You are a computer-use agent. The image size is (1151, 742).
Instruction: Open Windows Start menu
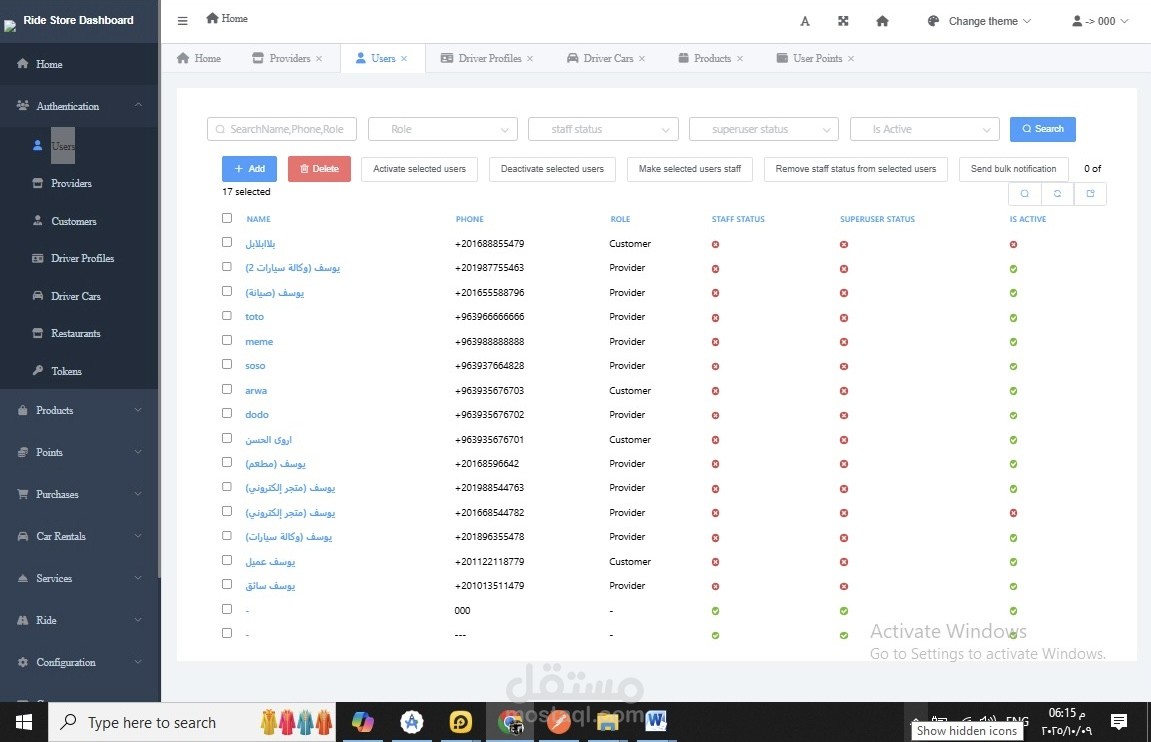coord(23,722)
